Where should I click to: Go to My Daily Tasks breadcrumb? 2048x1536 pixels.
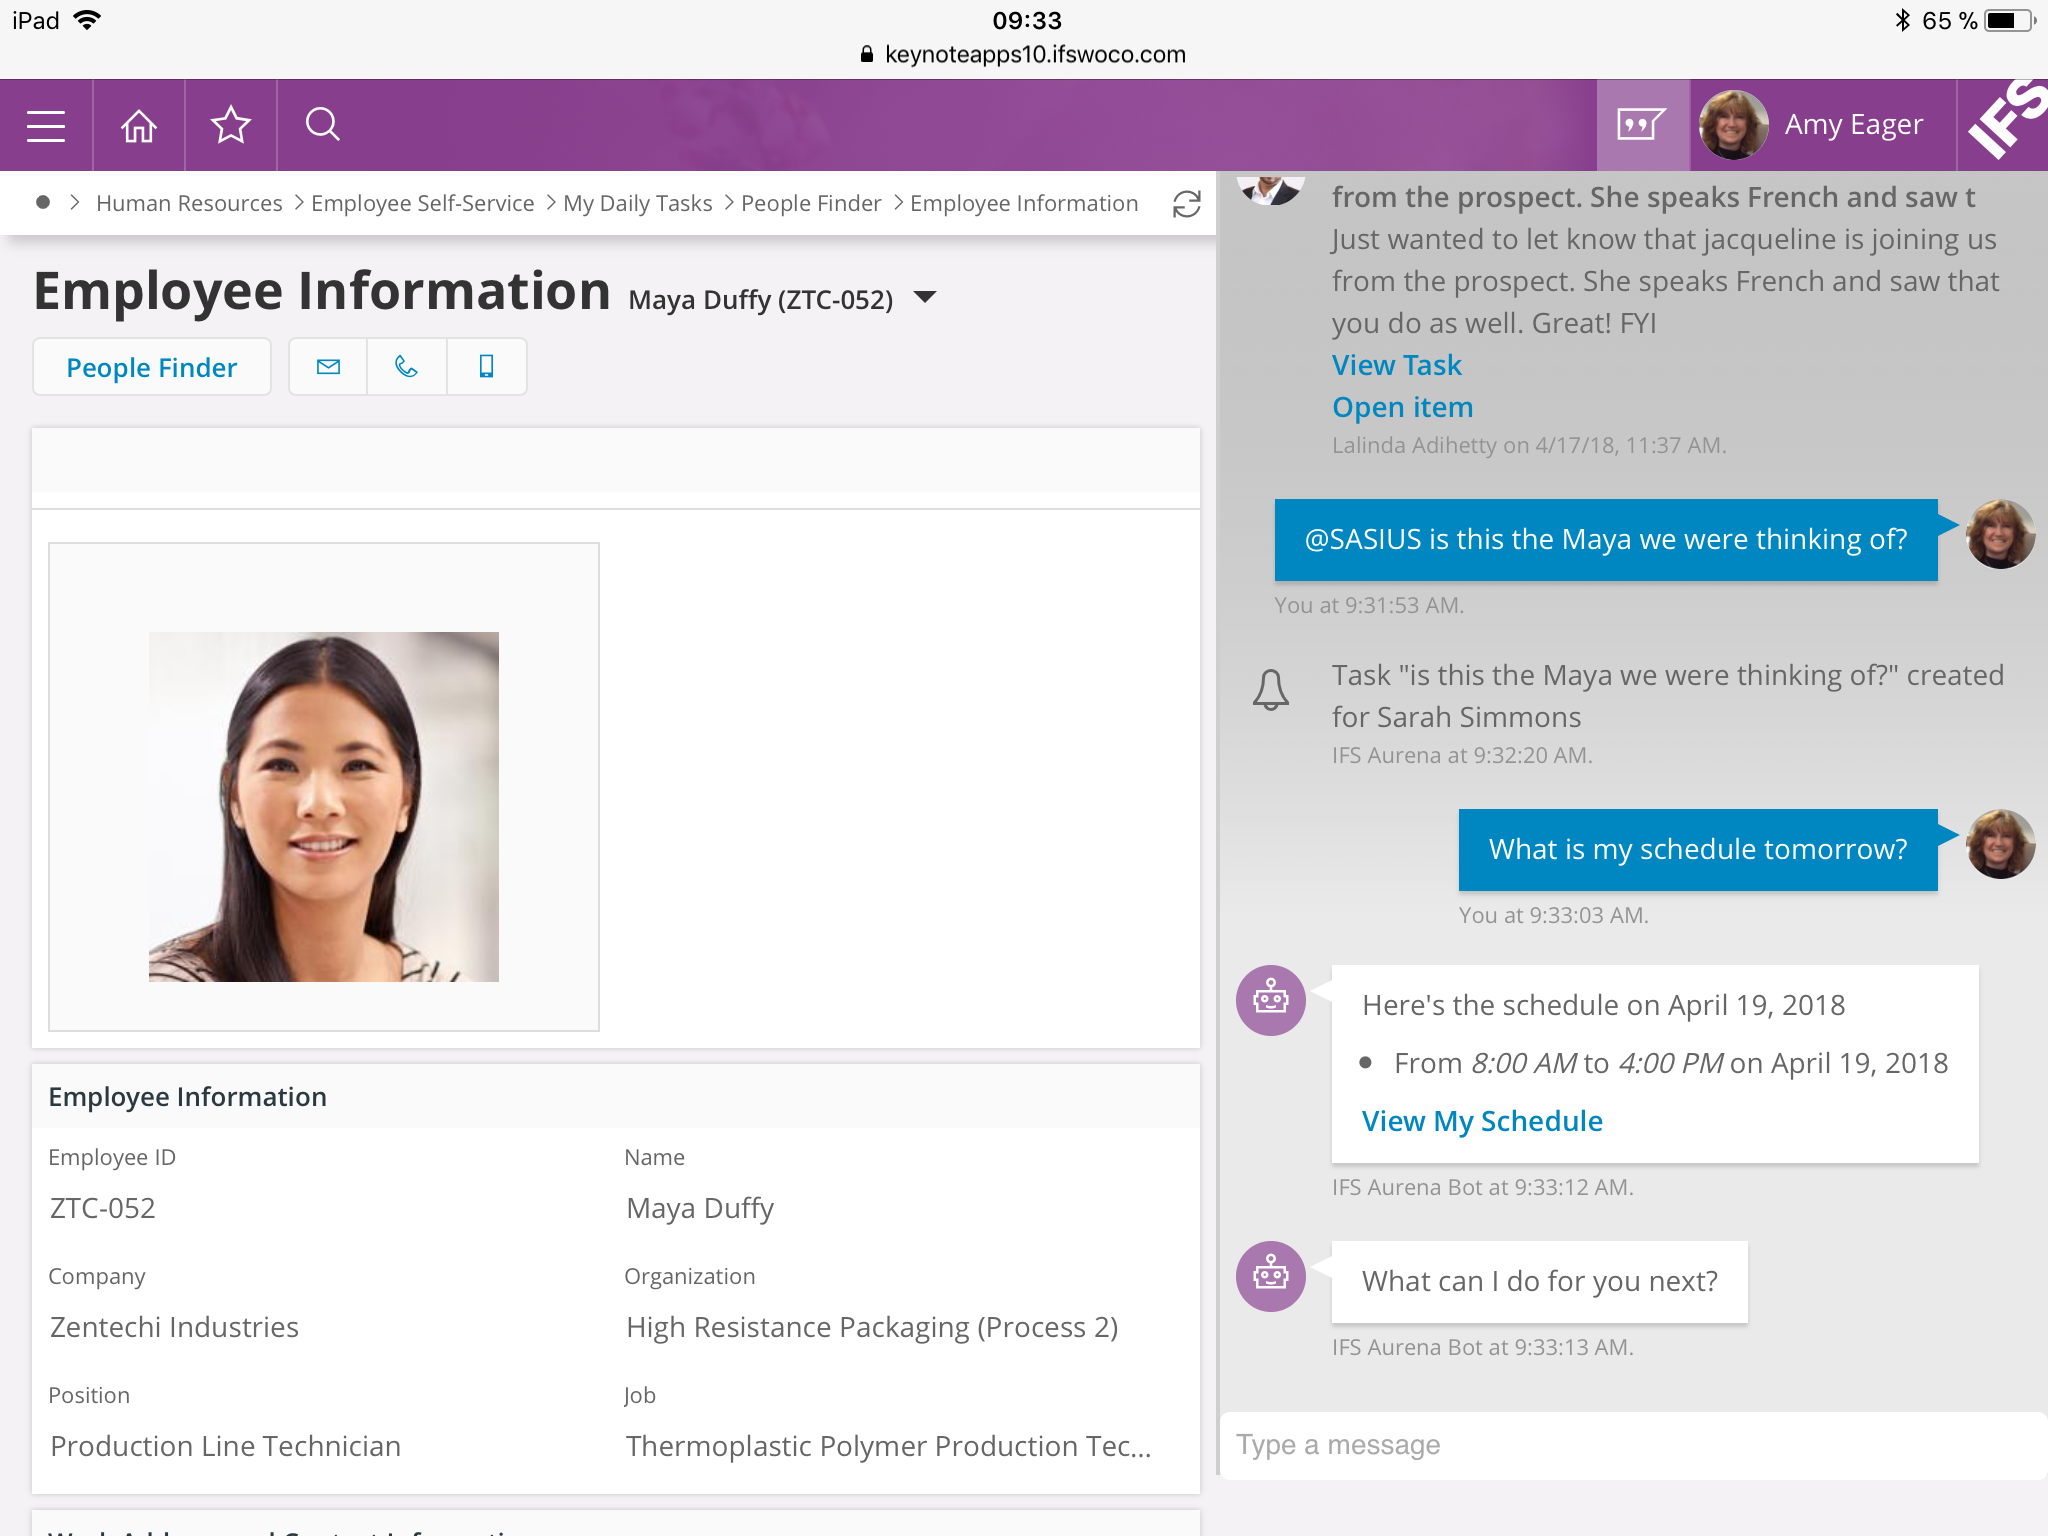point(637,204)
